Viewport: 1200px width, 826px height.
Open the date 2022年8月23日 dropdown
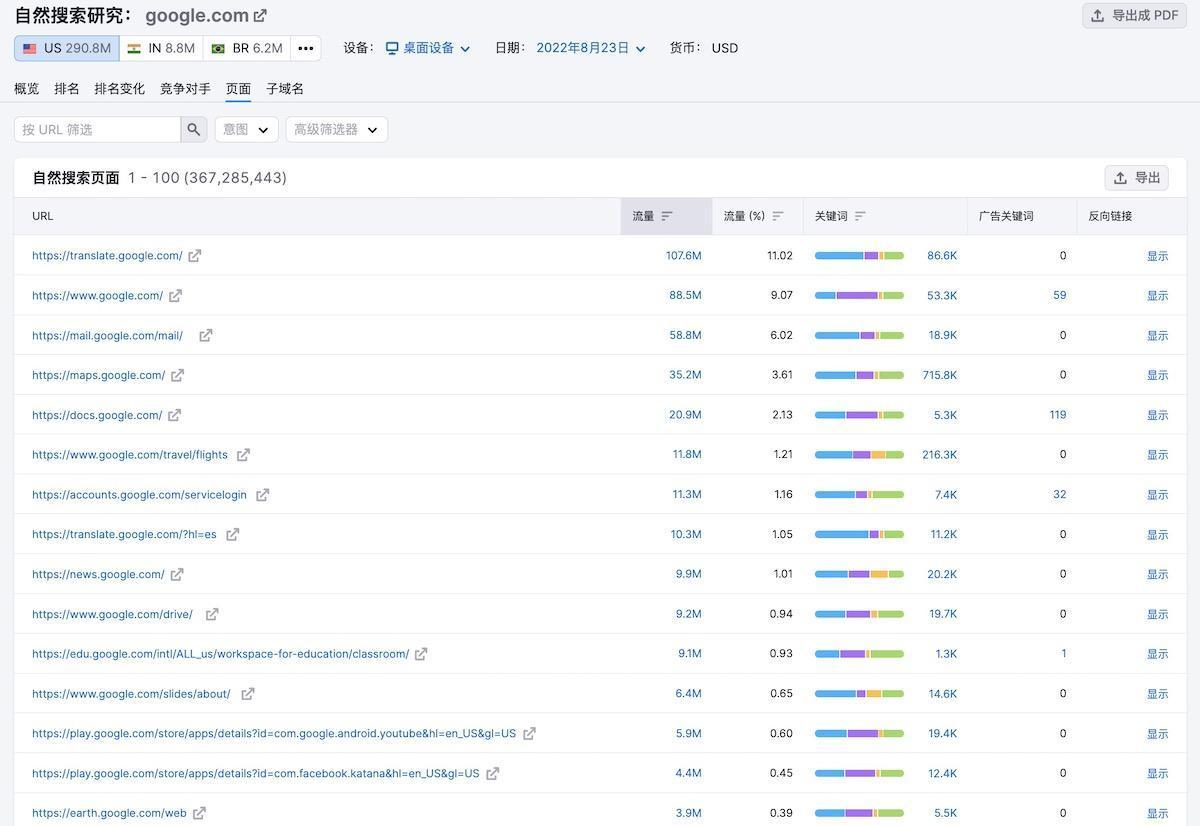[x=591, y=48]
